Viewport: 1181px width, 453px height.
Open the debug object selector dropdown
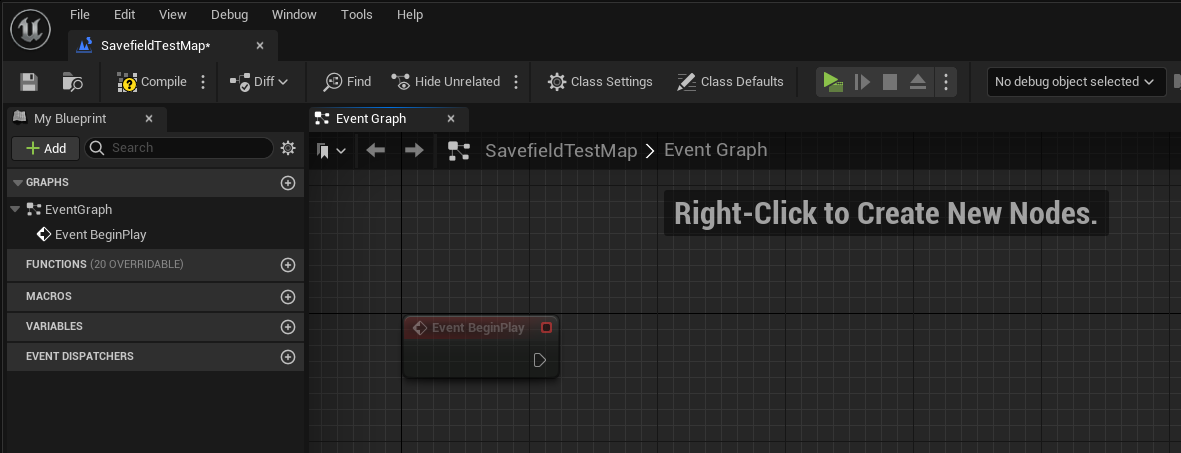click(1075, 82)
